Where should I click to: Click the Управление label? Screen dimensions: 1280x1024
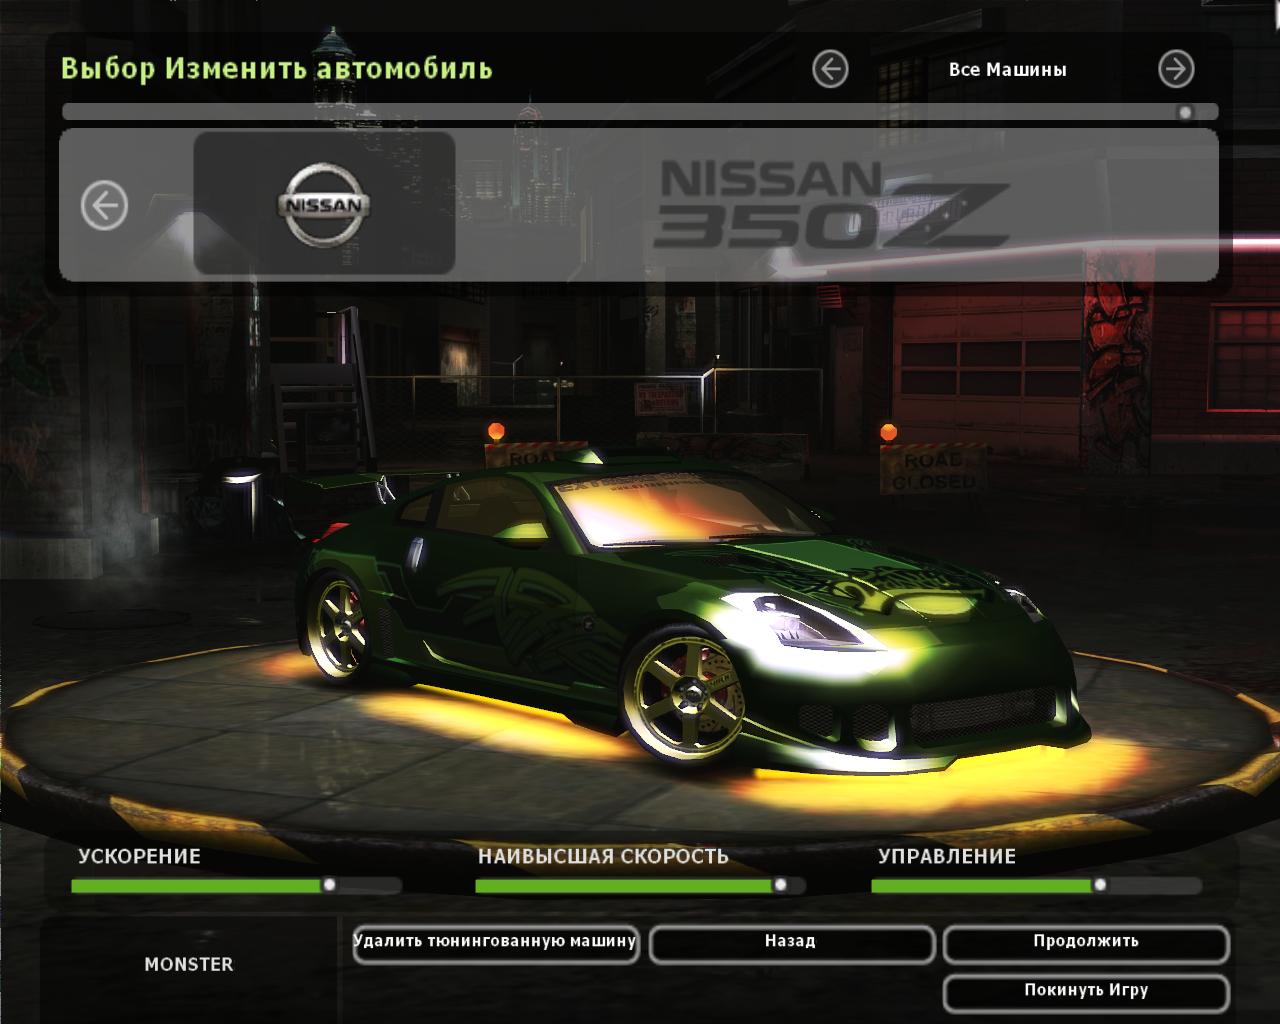[947, 856]
